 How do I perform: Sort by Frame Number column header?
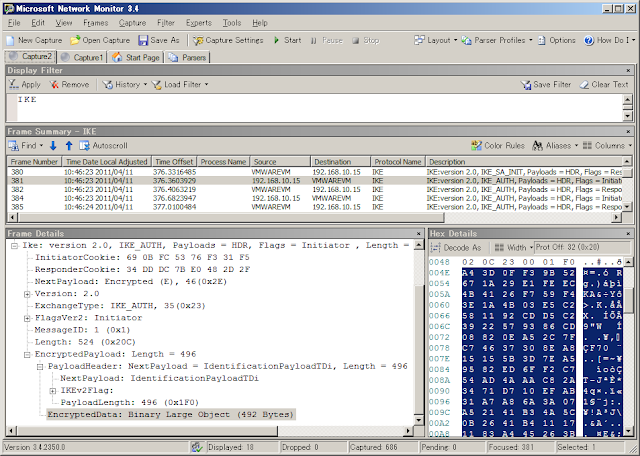34,162
